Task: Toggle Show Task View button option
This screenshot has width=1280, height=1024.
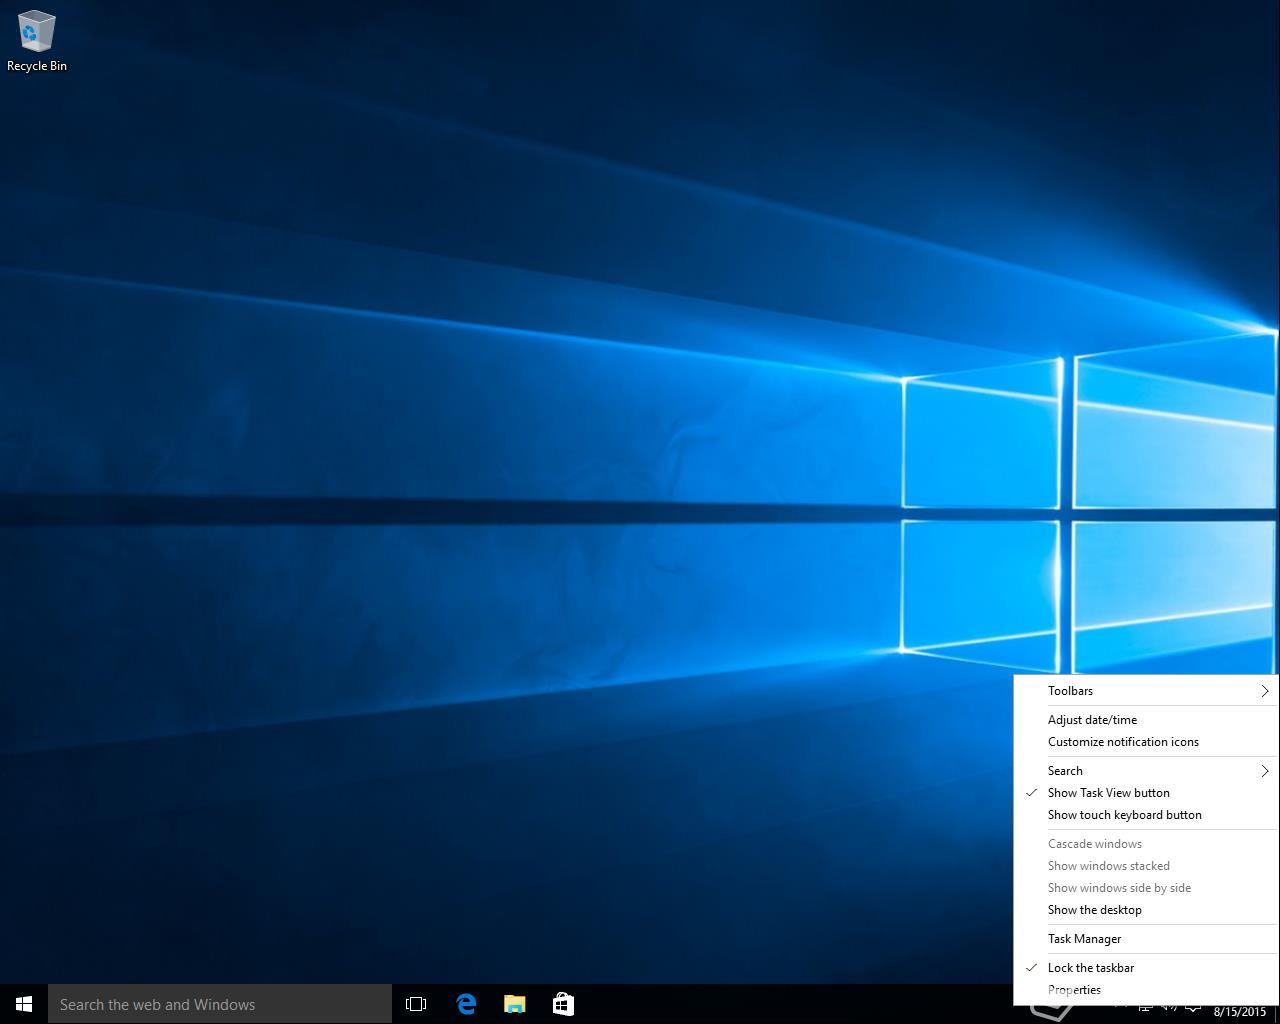Action: coord(1146,793)
